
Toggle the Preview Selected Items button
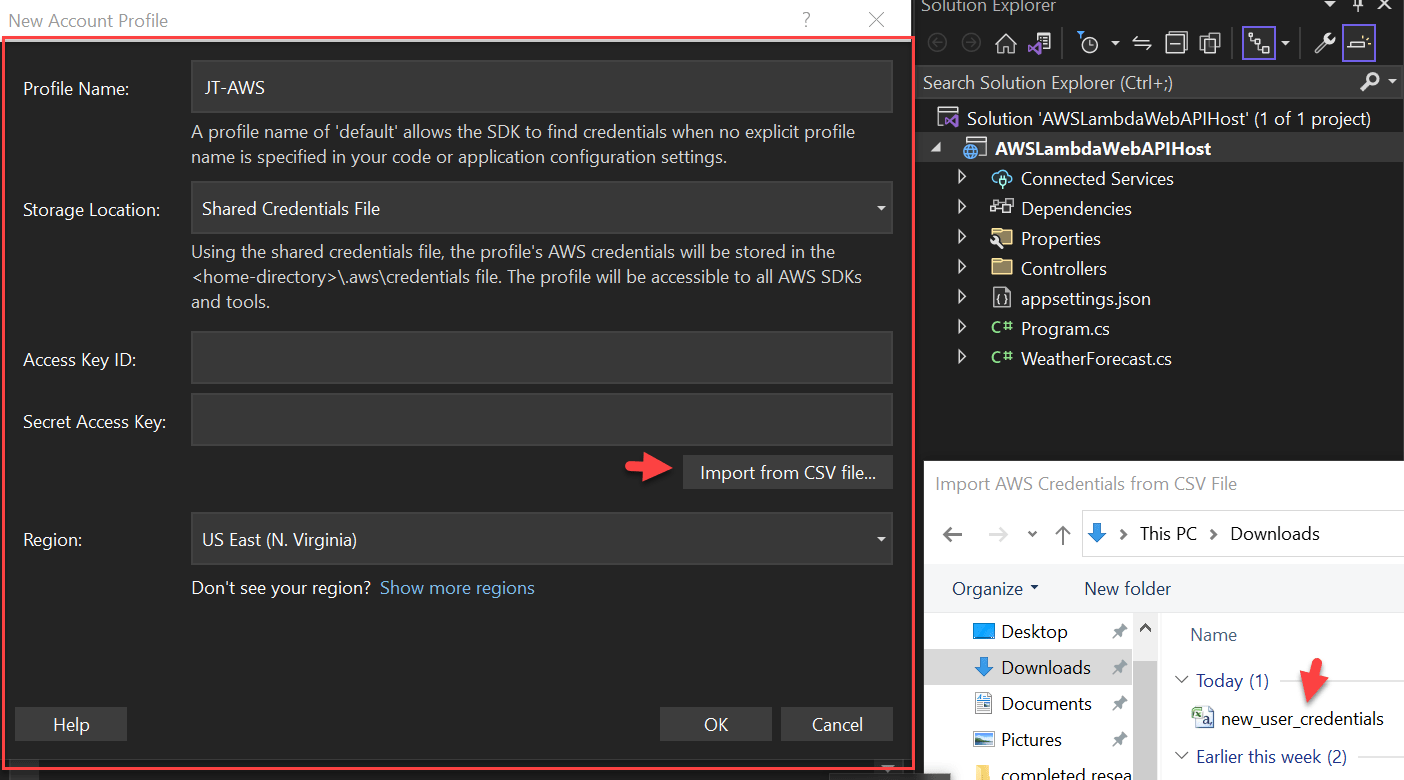click(x=1358, y=43)
